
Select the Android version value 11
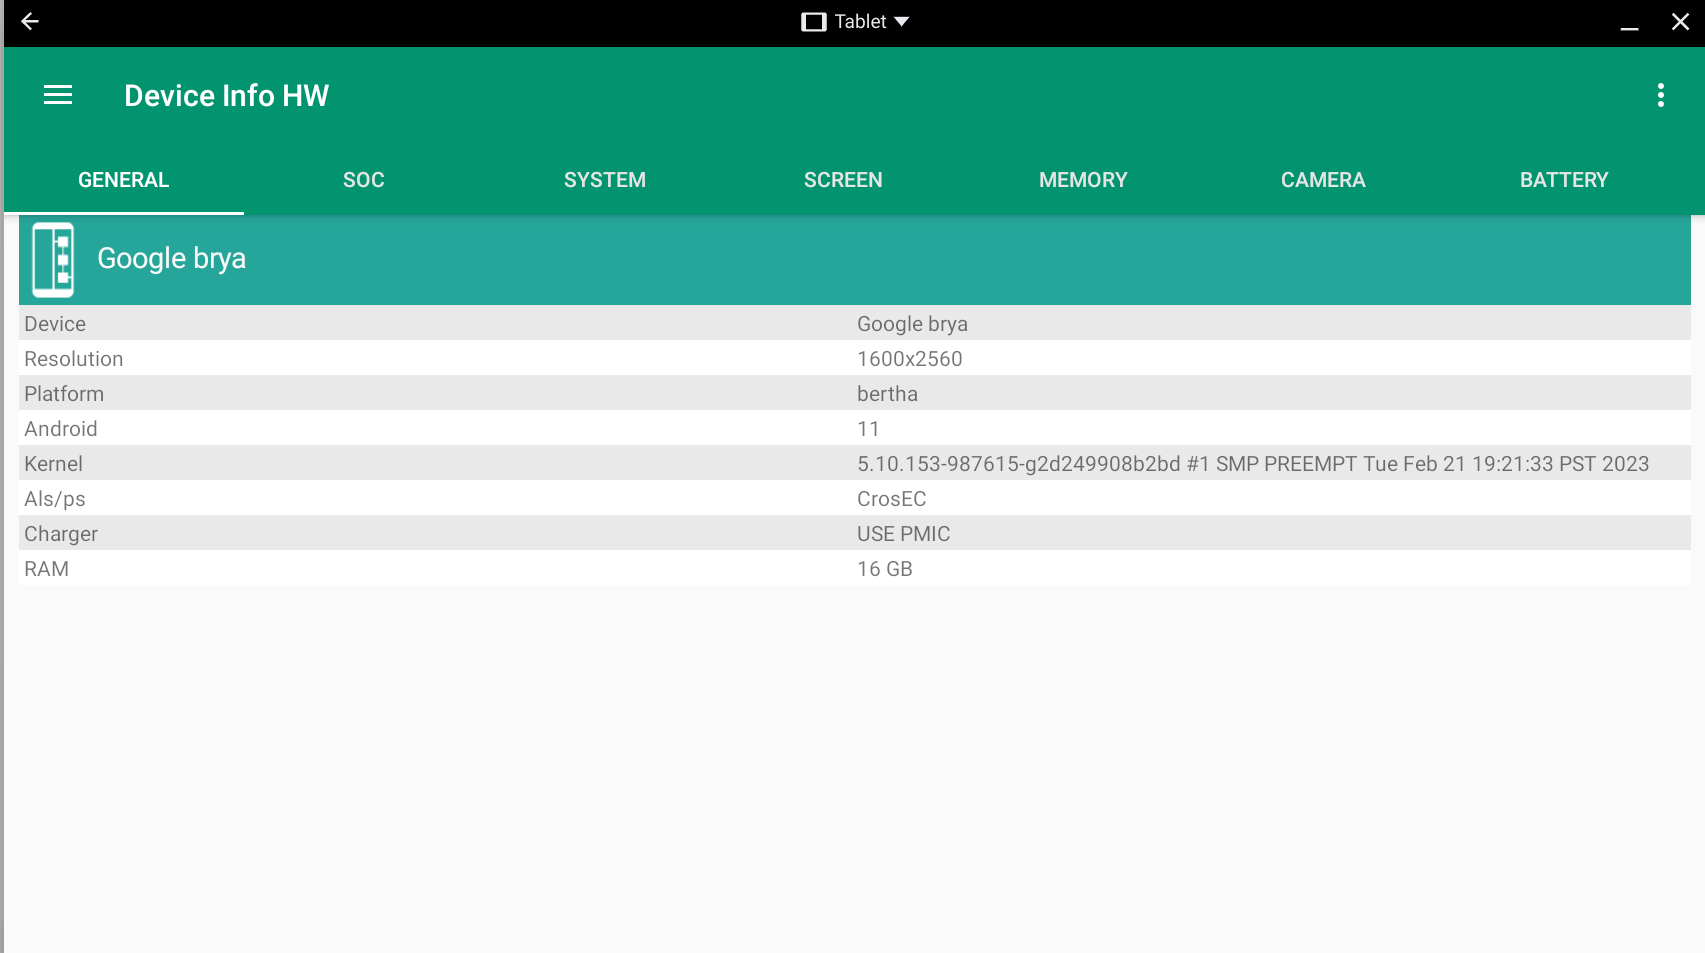[868, 429]
